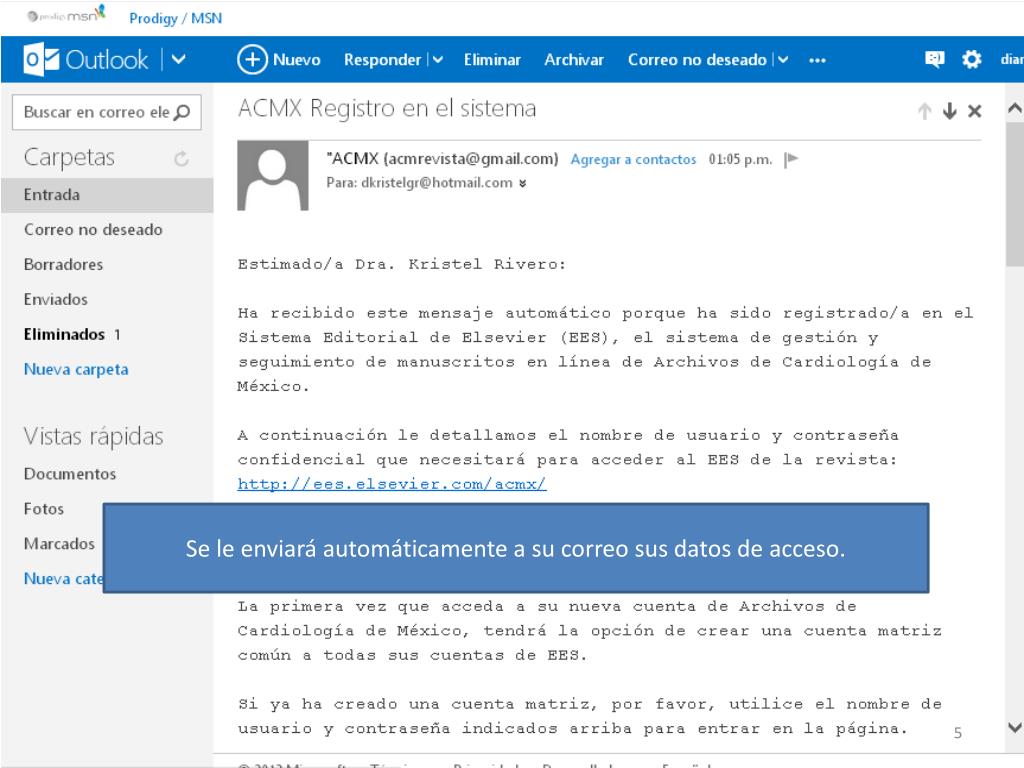Screen dimensions: 1024x768
Task: Click Agregar a contactos link
Action: pyautogui.click(x=633, y=159)
